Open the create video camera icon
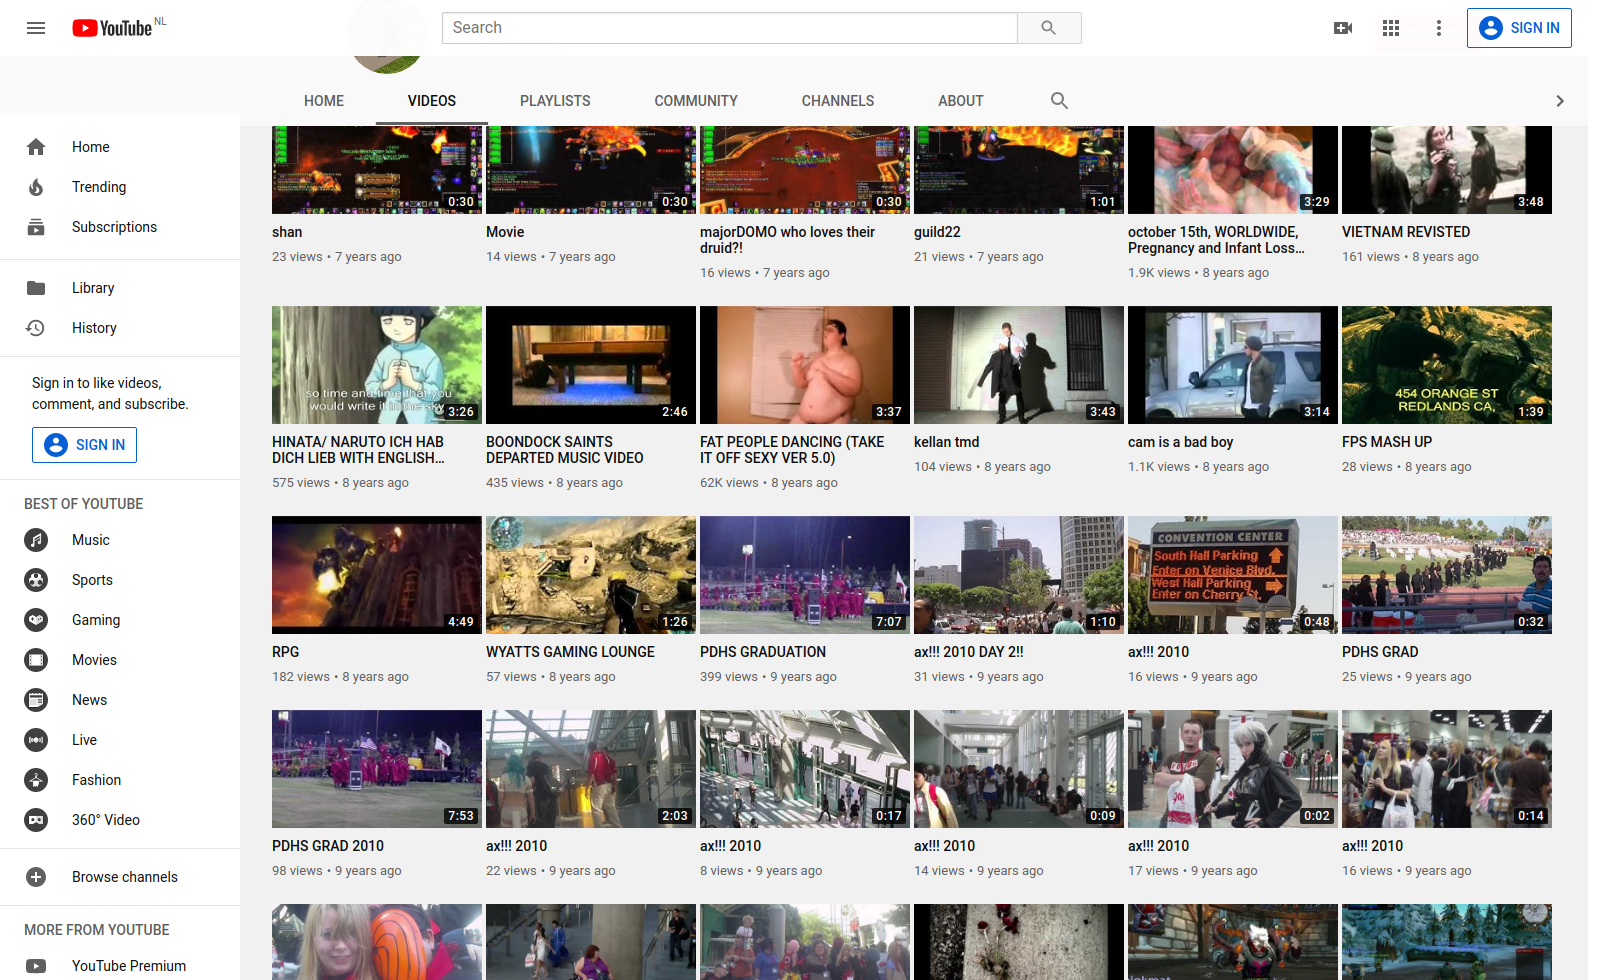 1343,28
